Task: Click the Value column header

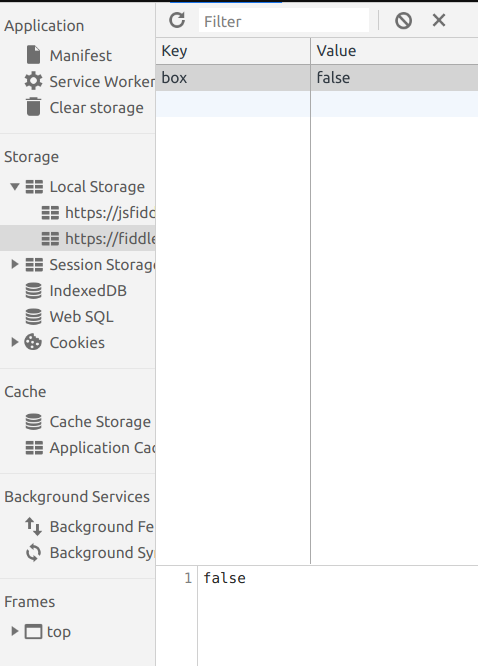Action: [x=394, y=51]
